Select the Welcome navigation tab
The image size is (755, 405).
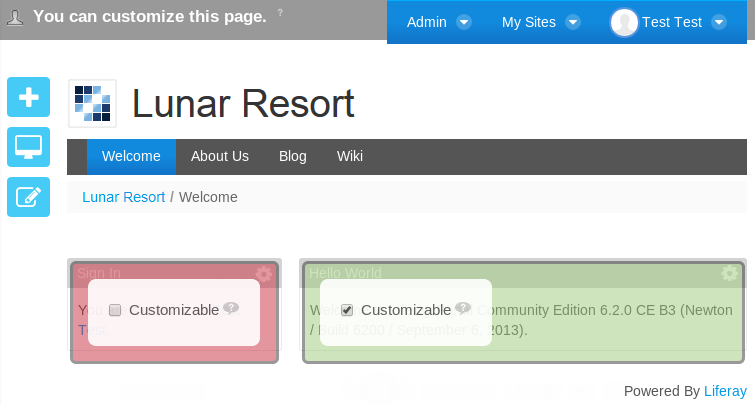[x=131, y=157]
